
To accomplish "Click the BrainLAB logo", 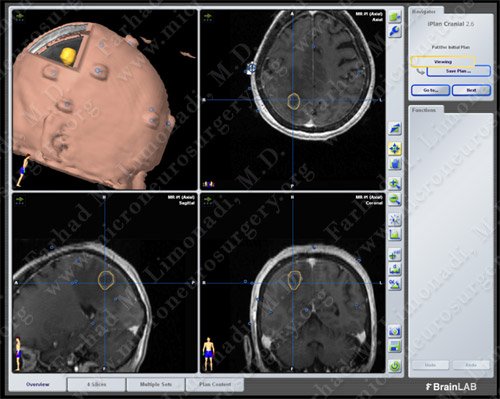I will coord(452,387).
